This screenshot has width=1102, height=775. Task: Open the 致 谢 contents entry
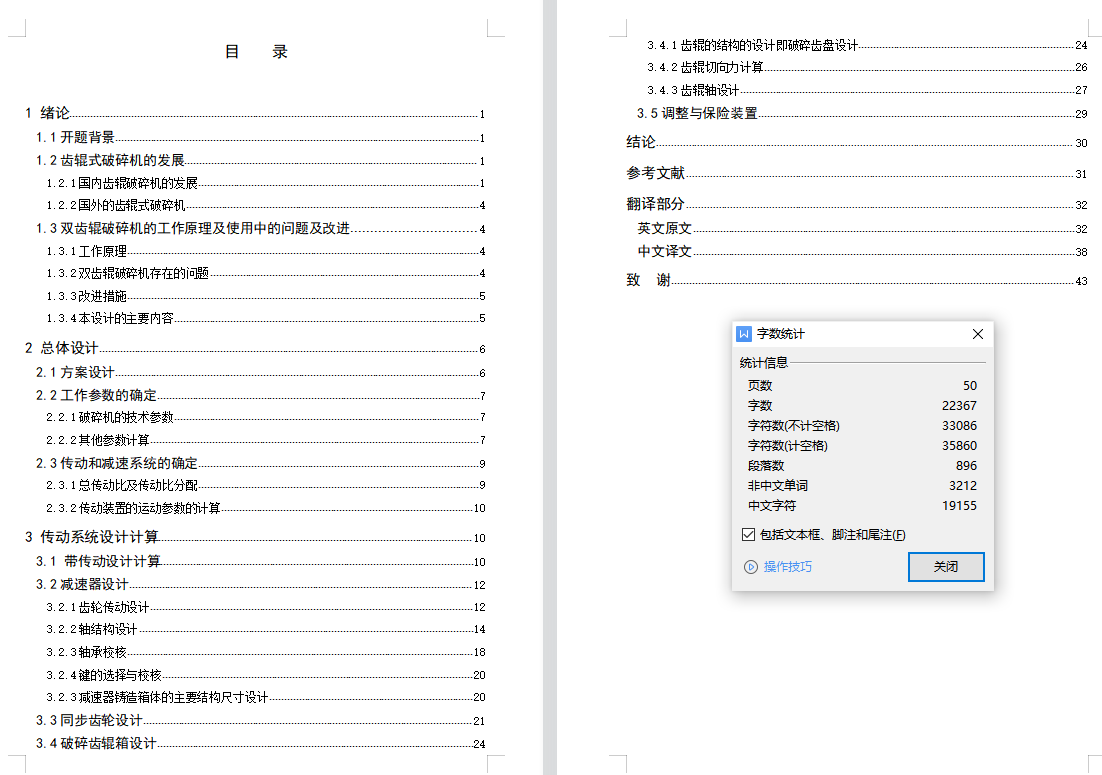point(648,280)
